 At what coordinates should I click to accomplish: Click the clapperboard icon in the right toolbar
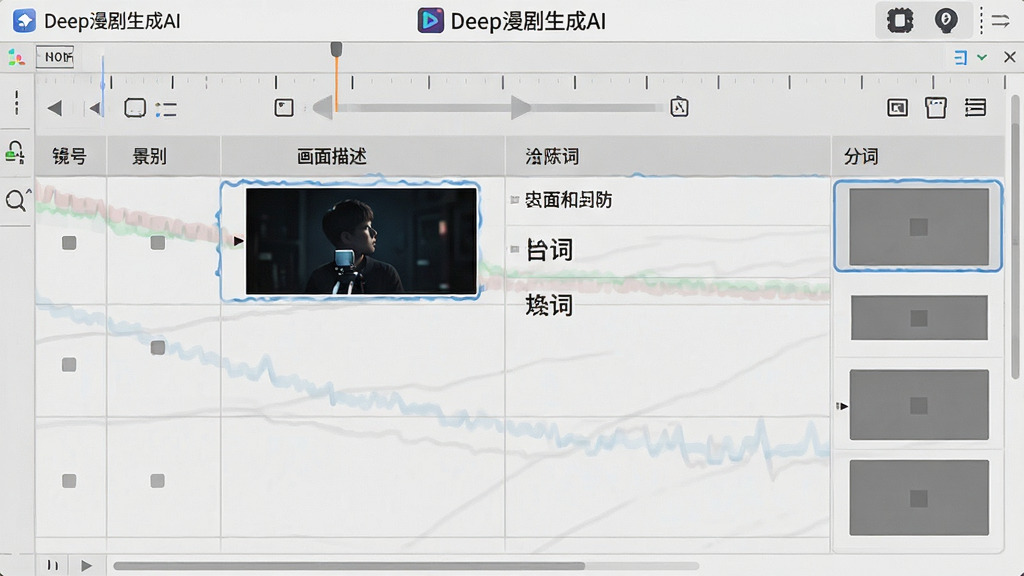coord(936,108)
